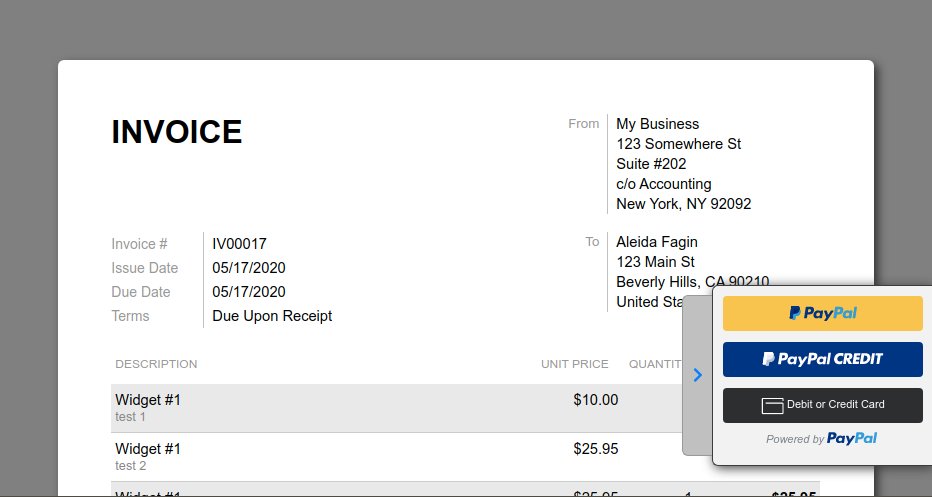Click the Due Date value 05/17/2020

tap(248, 292)
